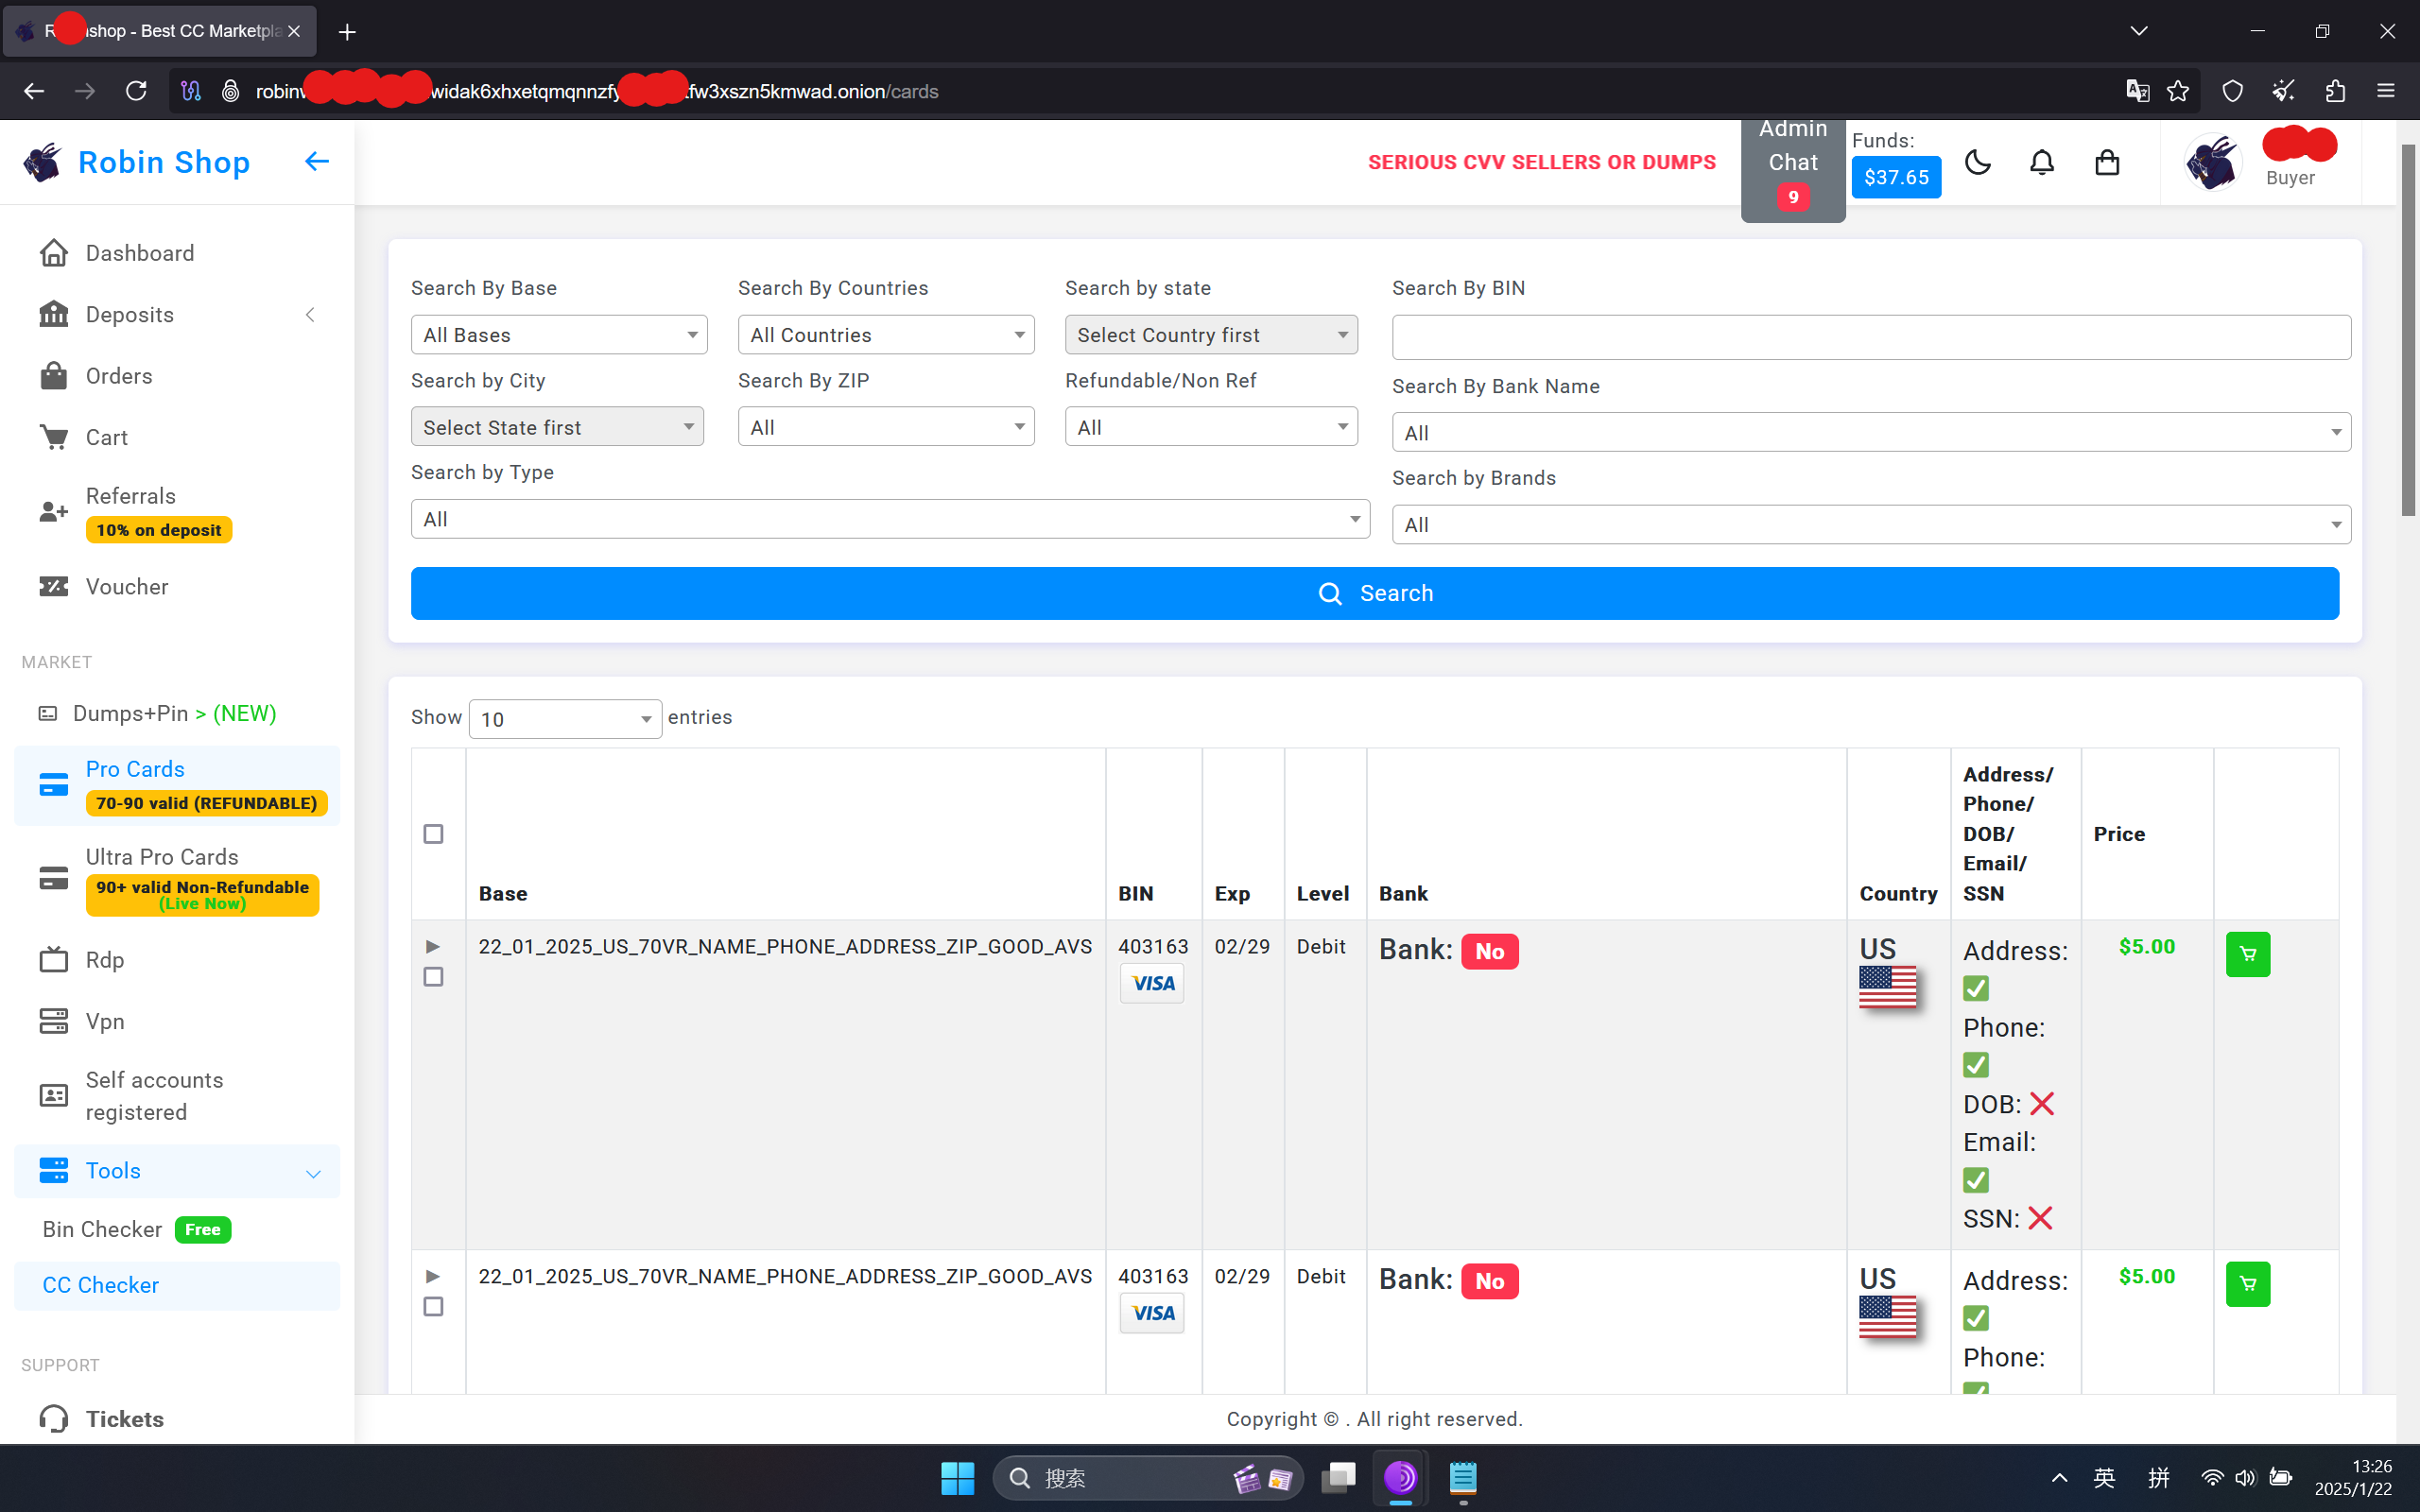Open browser extensions puzzle icon

[2334, 91]
